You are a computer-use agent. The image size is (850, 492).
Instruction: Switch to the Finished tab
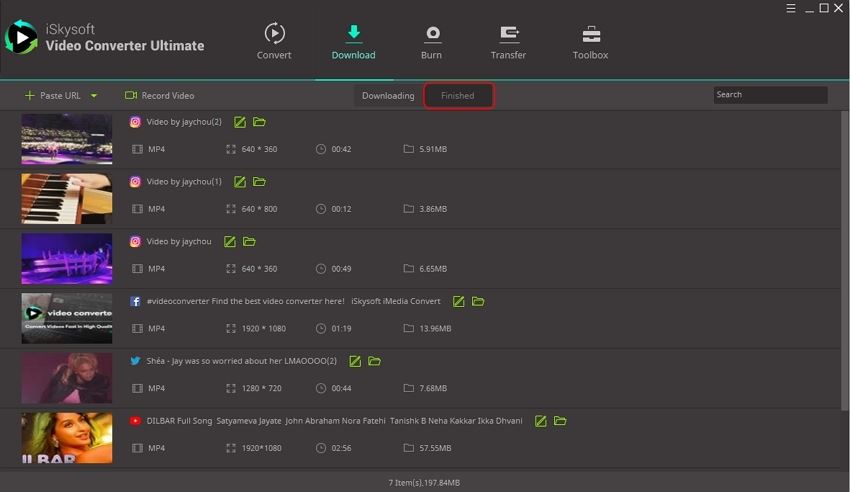point(458,96)
